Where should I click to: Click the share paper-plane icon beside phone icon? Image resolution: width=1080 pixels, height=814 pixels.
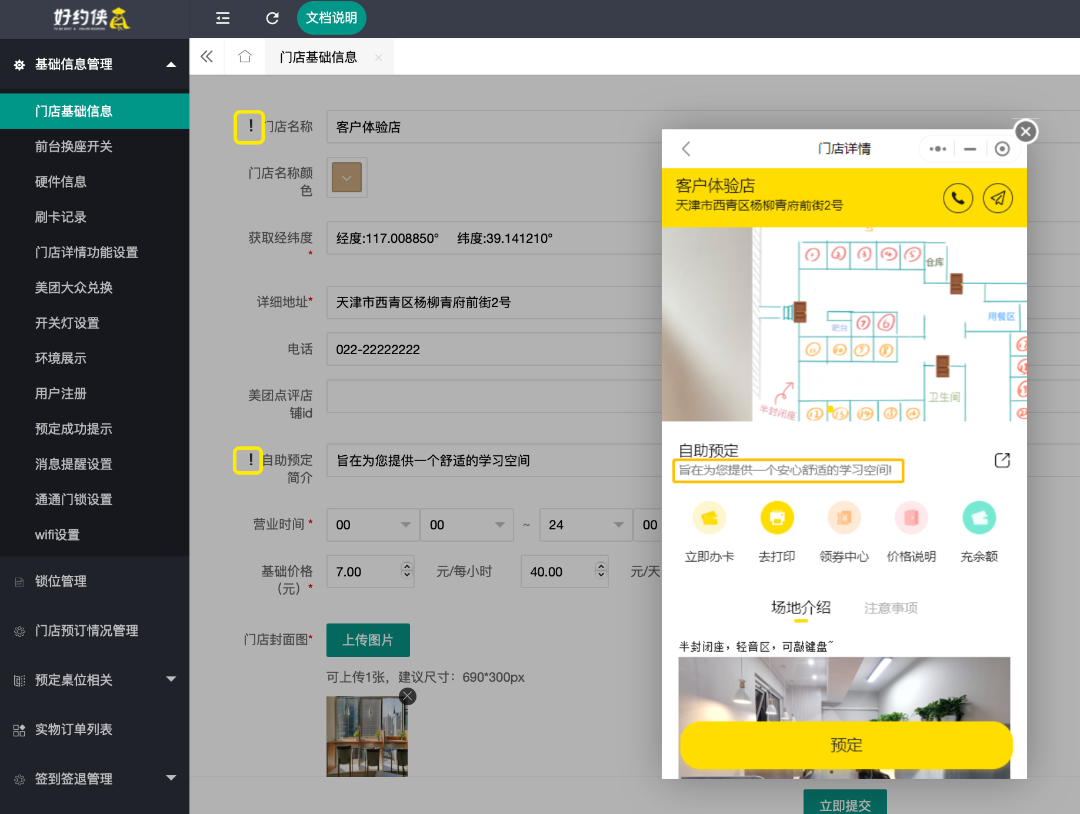click(998, 198)
